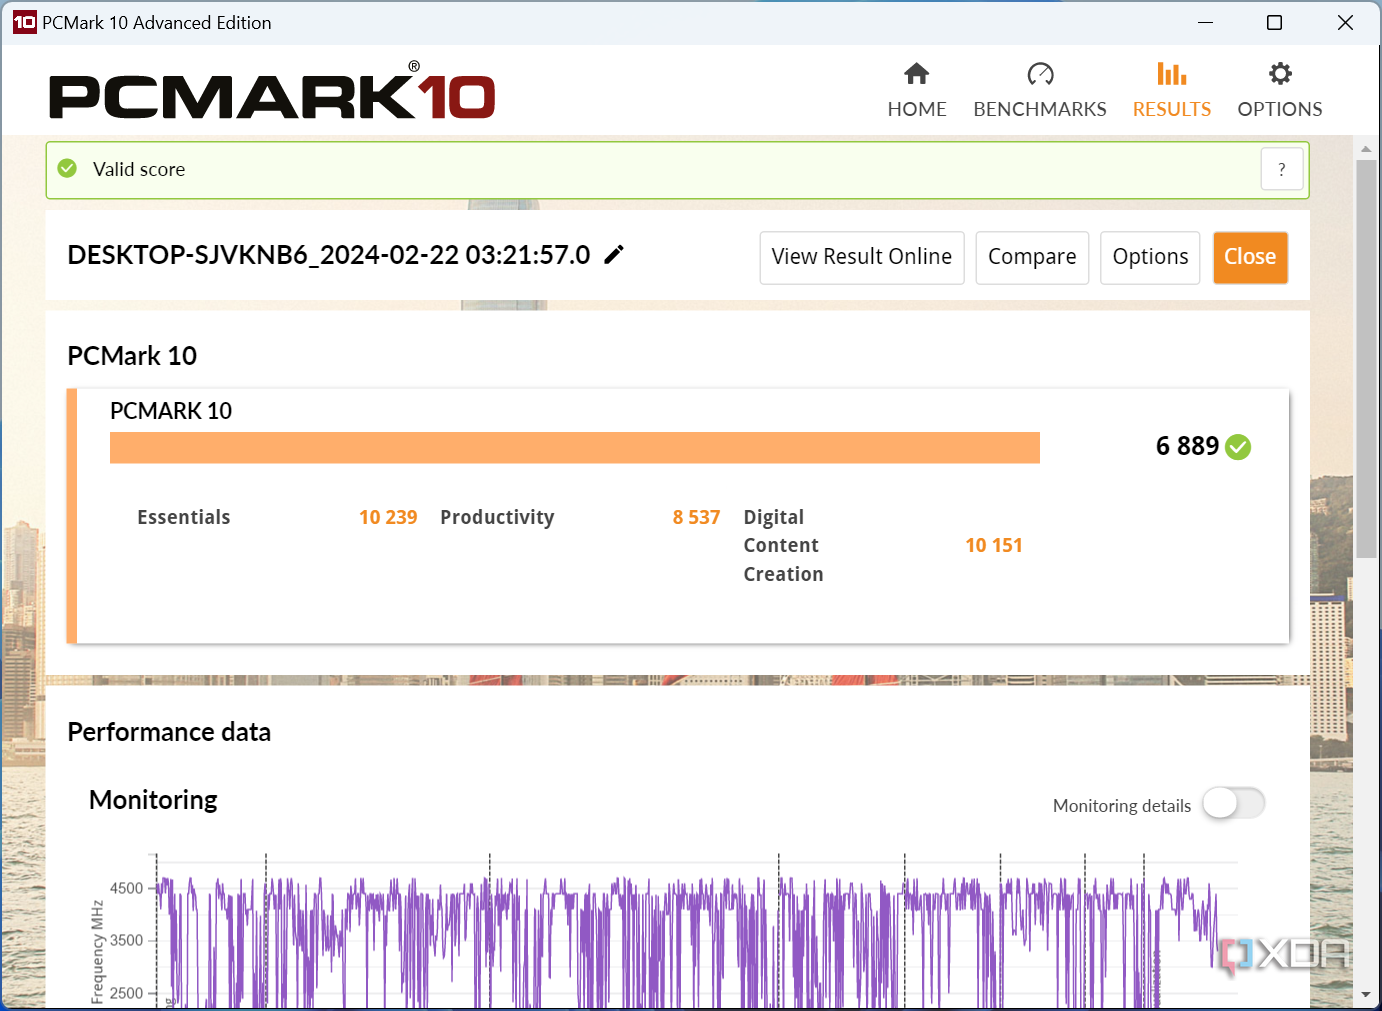Screen dimensions: 1382x1011
Task: Go to the HOME menu label
Action: click(917, 109)
